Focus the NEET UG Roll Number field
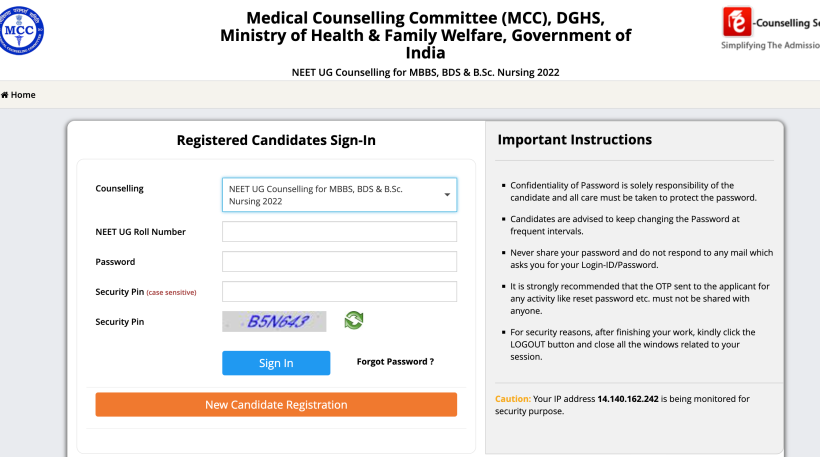 [x=339, y=232]
